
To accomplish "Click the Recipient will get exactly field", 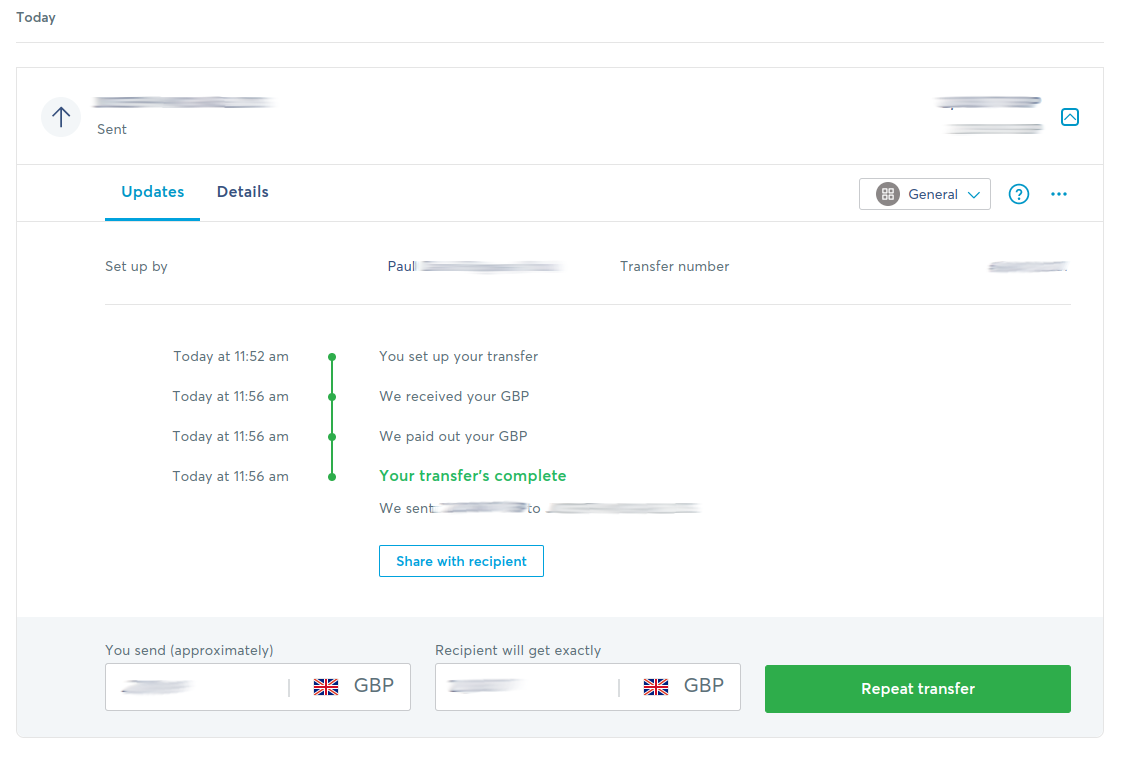I will click(x=587, y=687).
